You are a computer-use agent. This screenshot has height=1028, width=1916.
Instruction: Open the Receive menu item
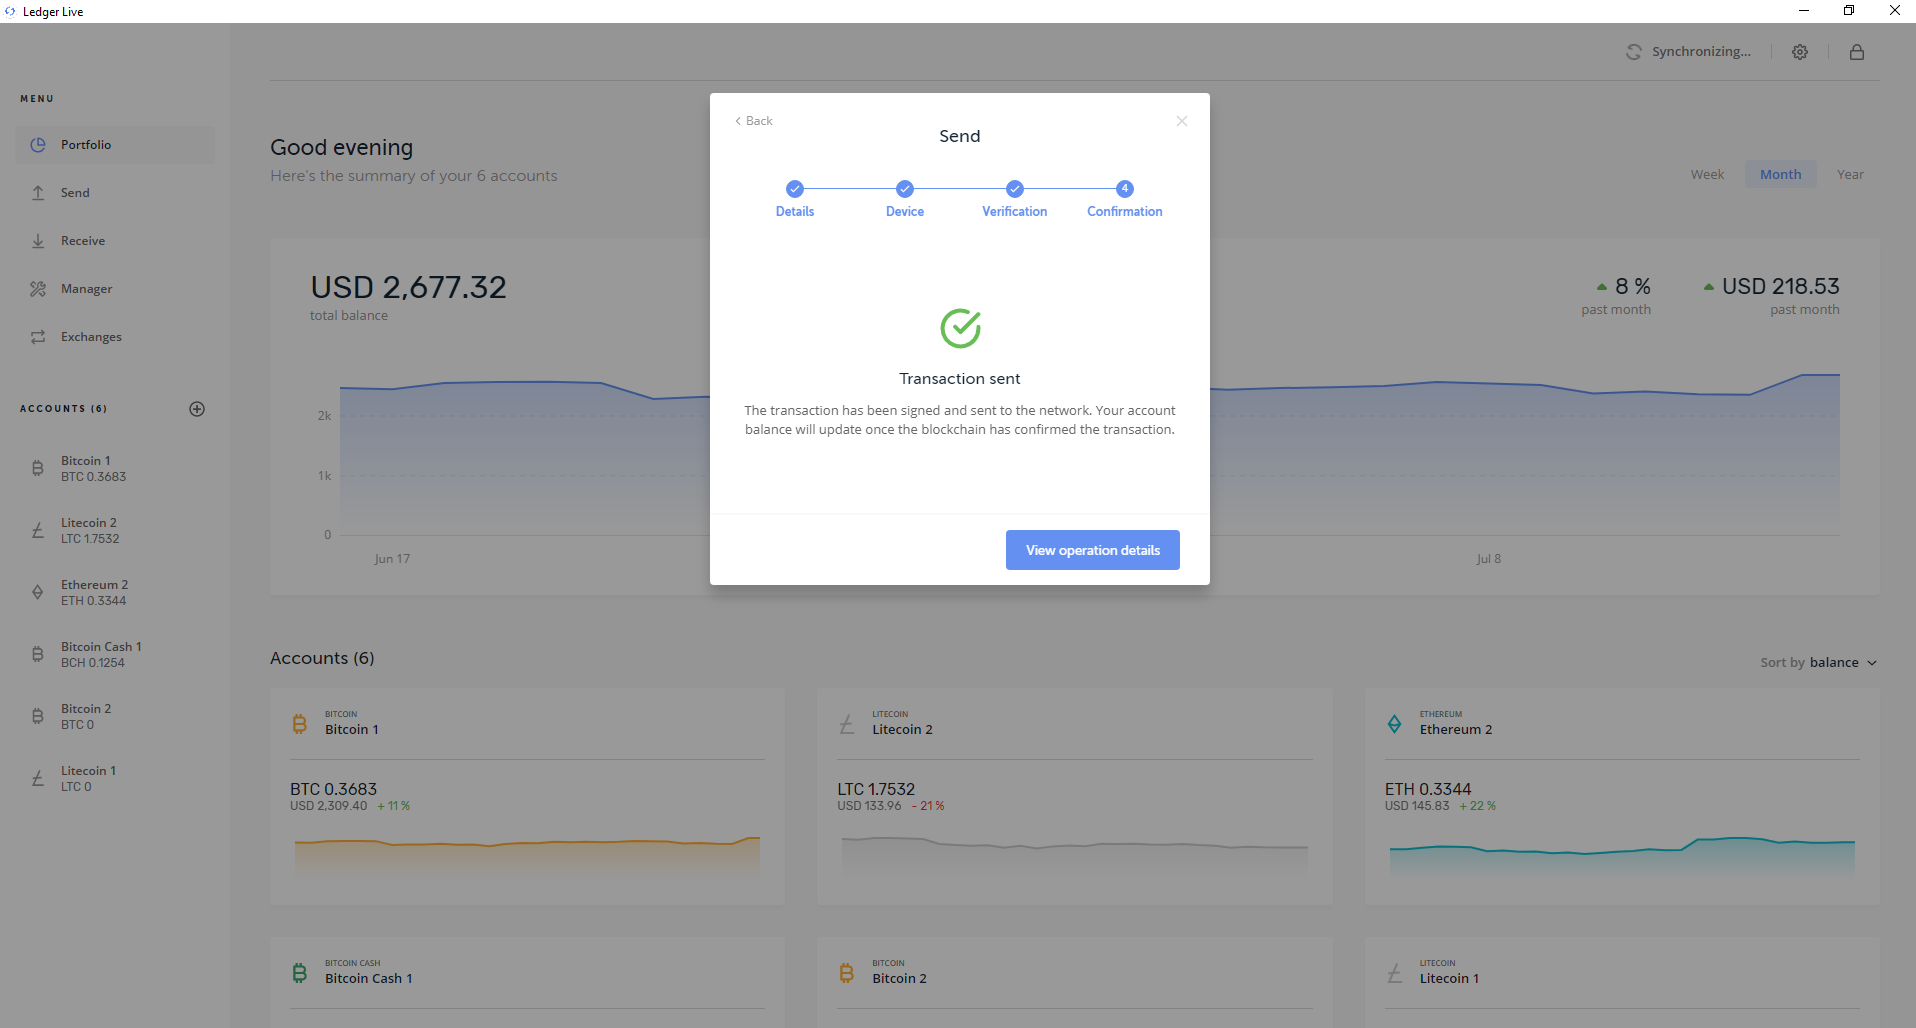[115, 241]
